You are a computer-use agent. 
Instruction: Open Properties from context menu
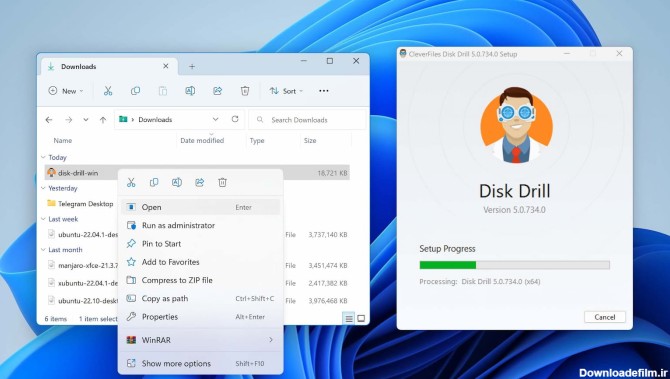(200, 317)
